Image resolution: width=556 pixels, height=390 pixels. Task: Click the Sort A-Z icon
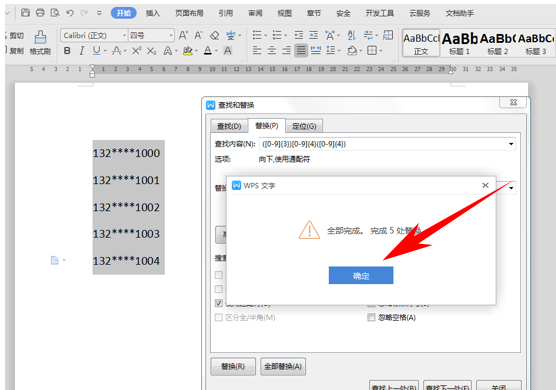click(x=351, y=35)
